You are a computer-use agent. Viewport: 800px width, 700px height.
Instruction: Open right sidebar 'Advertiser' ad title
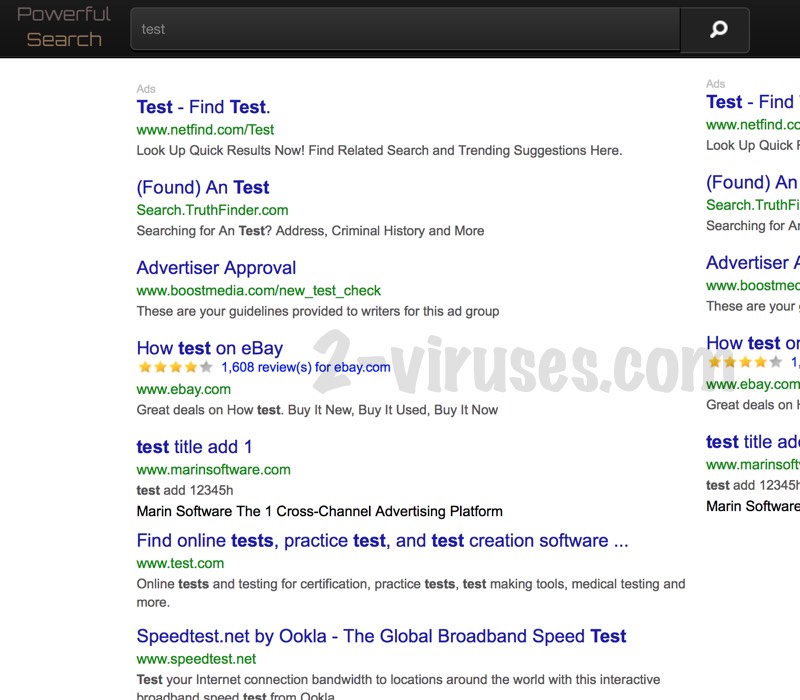point(753,263)
